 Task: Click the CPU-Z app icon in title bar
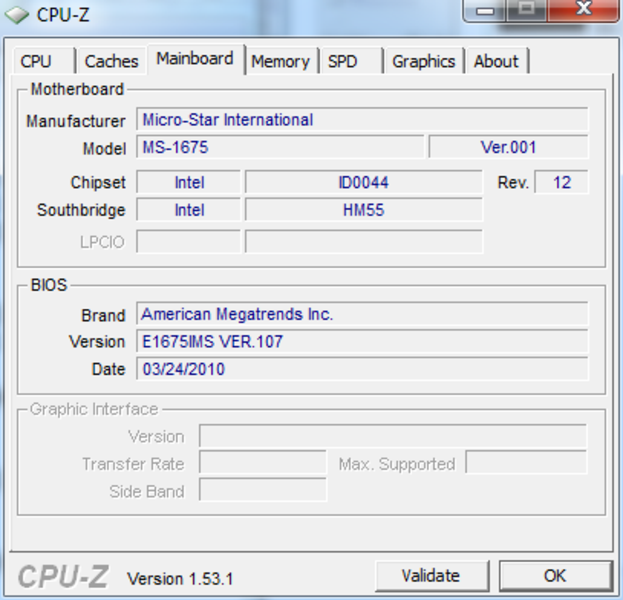click(17, 15)
